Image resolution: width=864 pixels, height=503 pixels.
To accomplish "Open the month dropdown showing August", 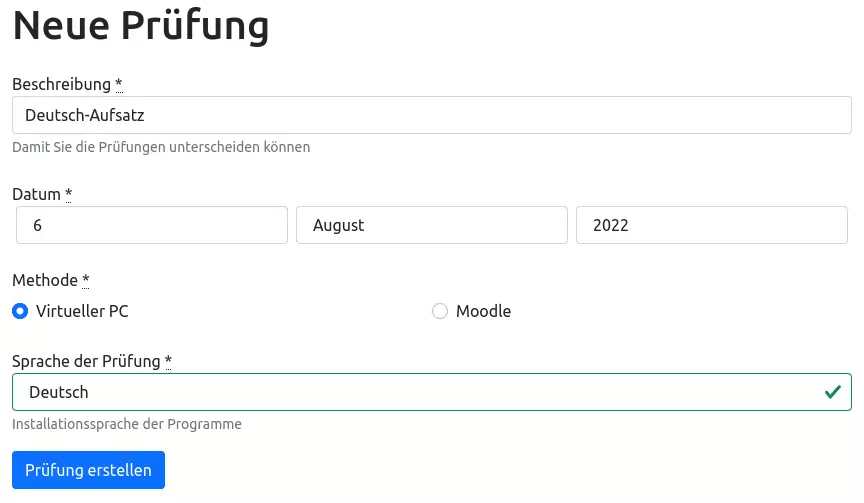I will pos(432,225).
